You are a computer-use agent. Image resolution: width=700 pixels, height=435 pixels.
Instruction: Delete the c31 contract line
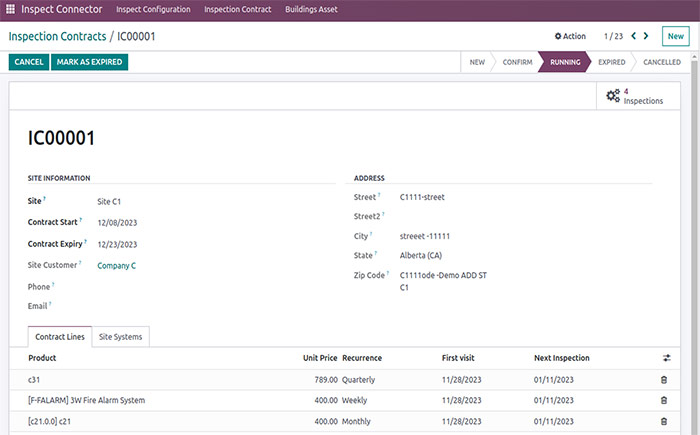[x=664, y=380]
